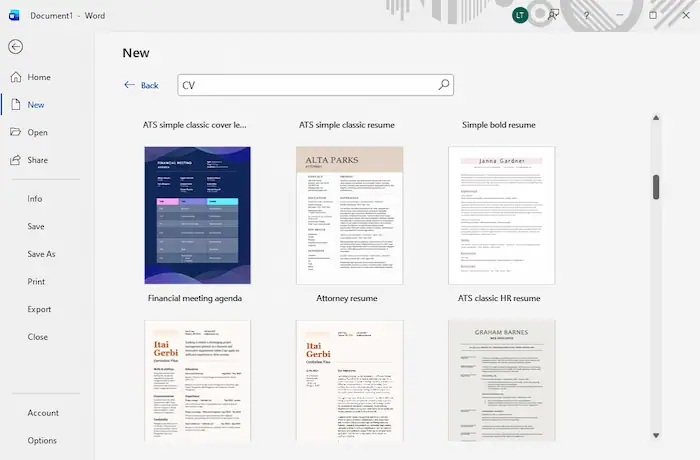Click the search magnifier icon
Image resolution: width=700 pixels, height=460 pixels.
tap(444, 84)
